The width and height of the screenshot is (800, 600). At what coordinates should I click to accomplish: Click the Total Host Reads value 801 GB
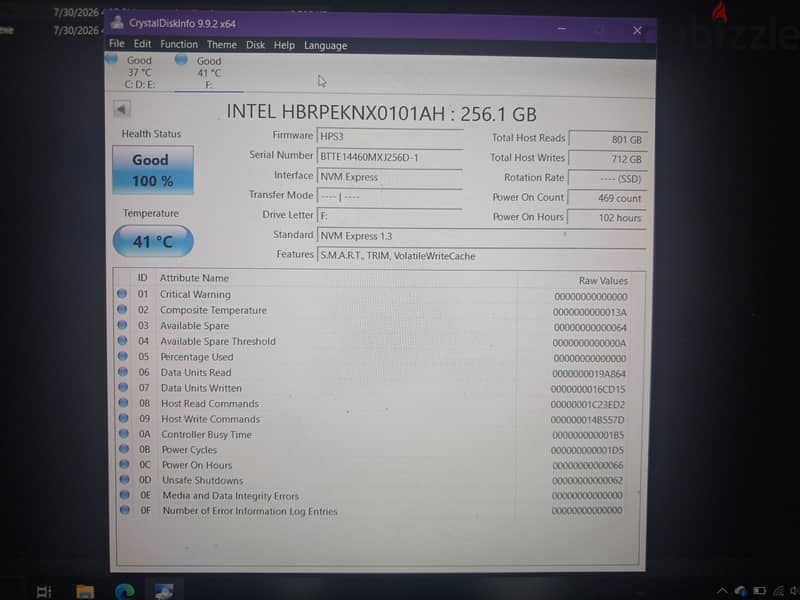point(607,139)
